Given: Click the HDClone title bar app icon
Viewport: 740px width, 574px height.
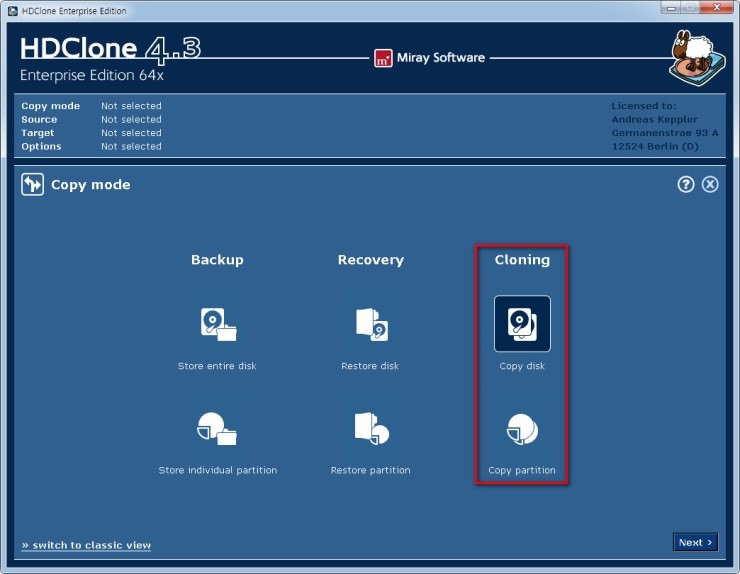Looking at the screenshot, I should (13, 10).
